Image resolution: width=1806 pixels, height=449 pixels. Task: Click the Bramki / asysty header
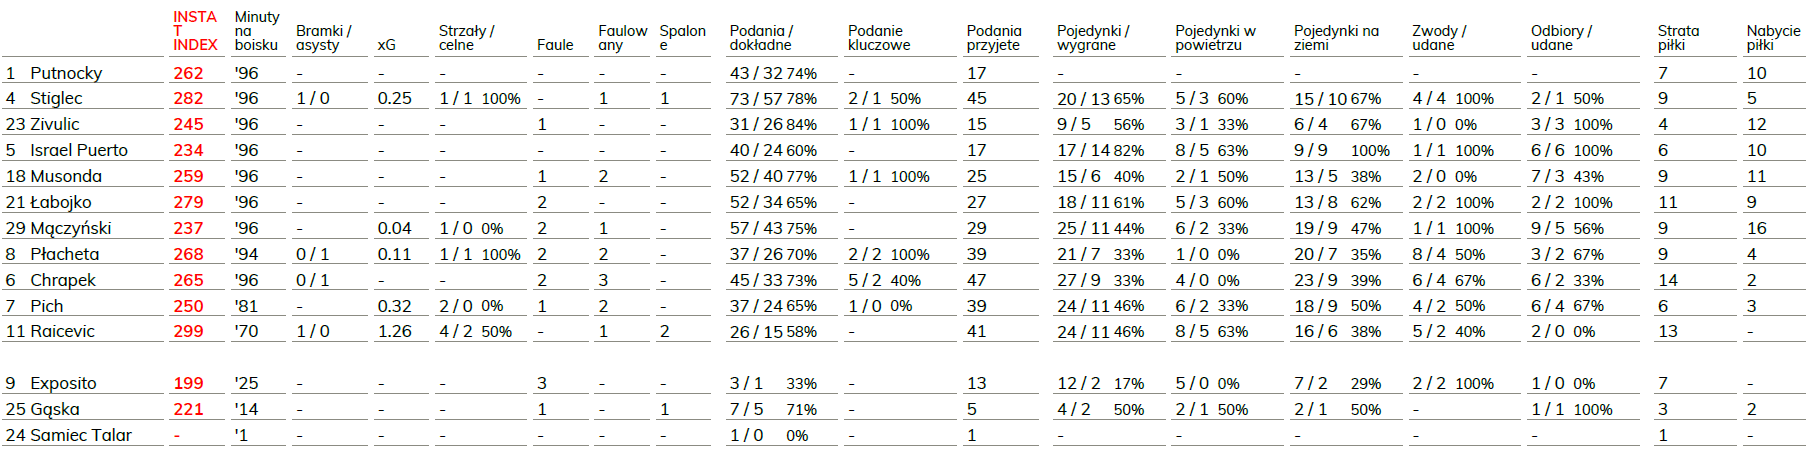point(323,38)
